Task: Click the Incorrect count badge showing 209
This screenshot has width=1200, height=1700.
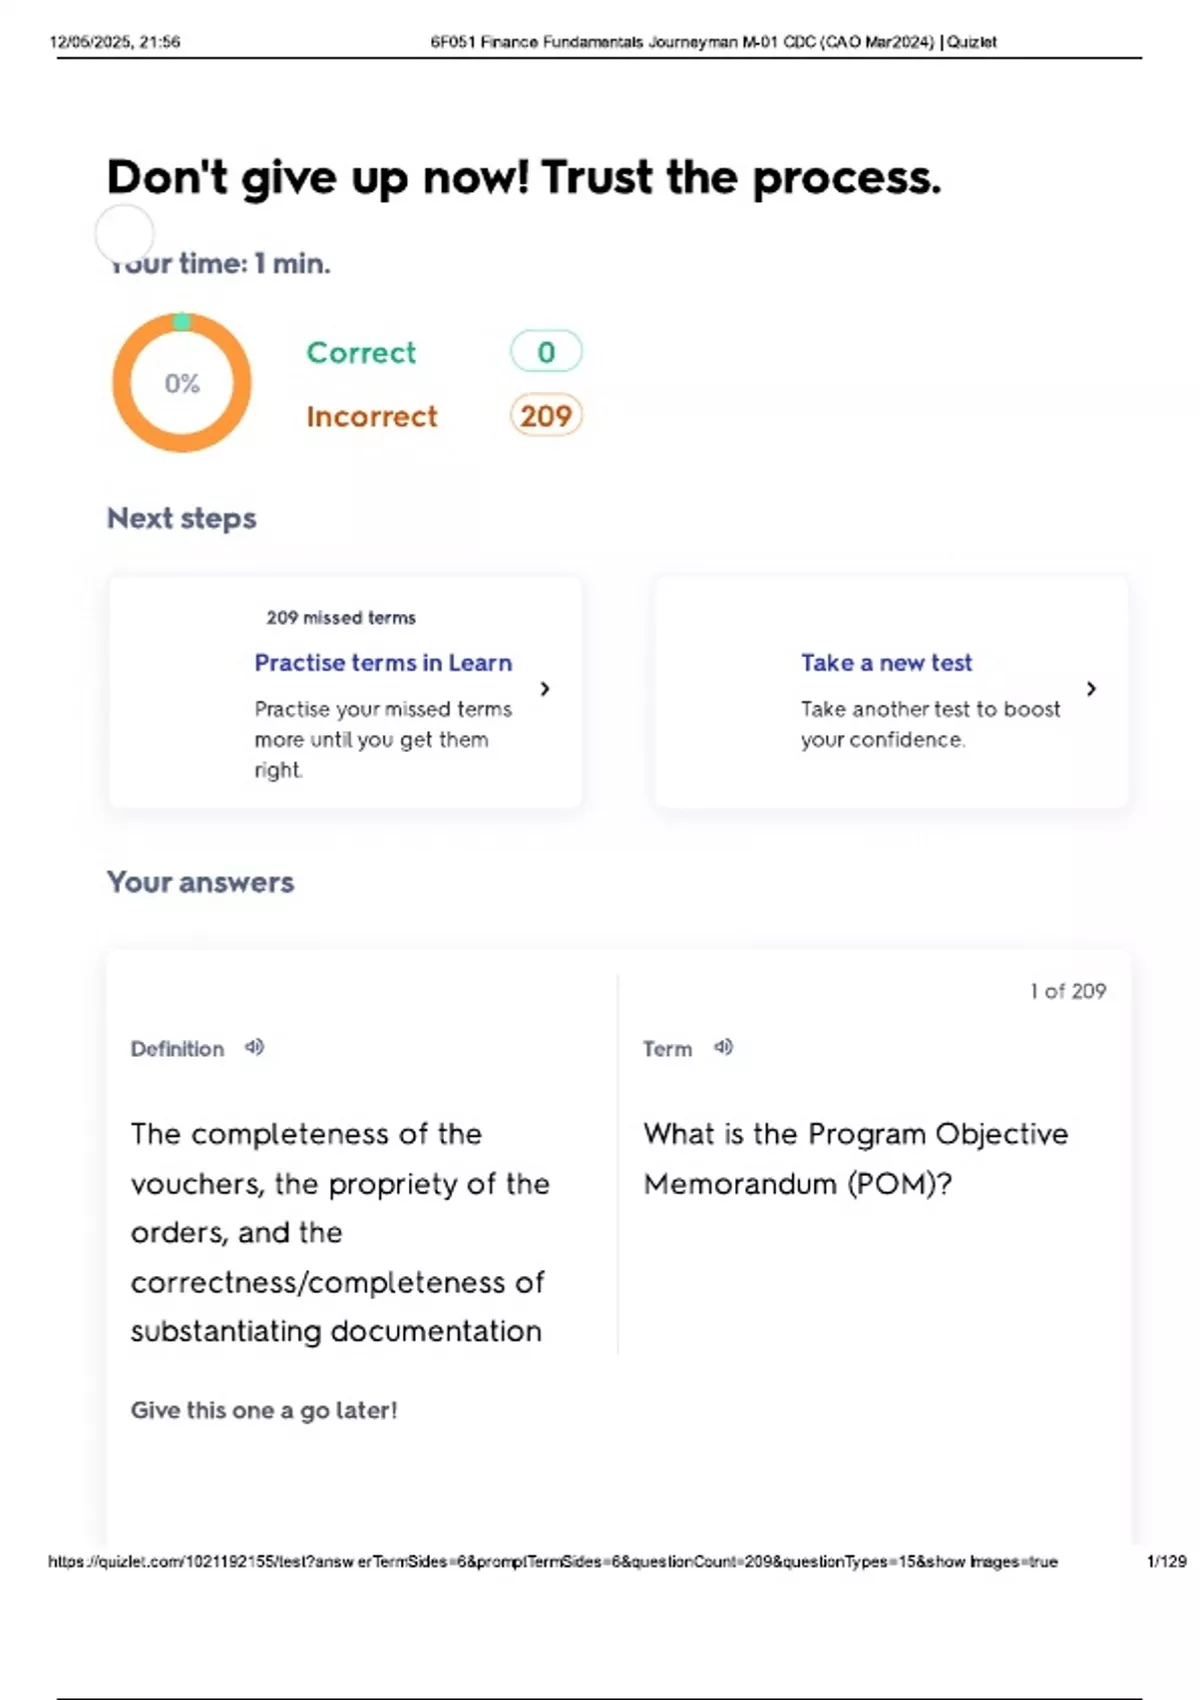Action: [546, 416]
